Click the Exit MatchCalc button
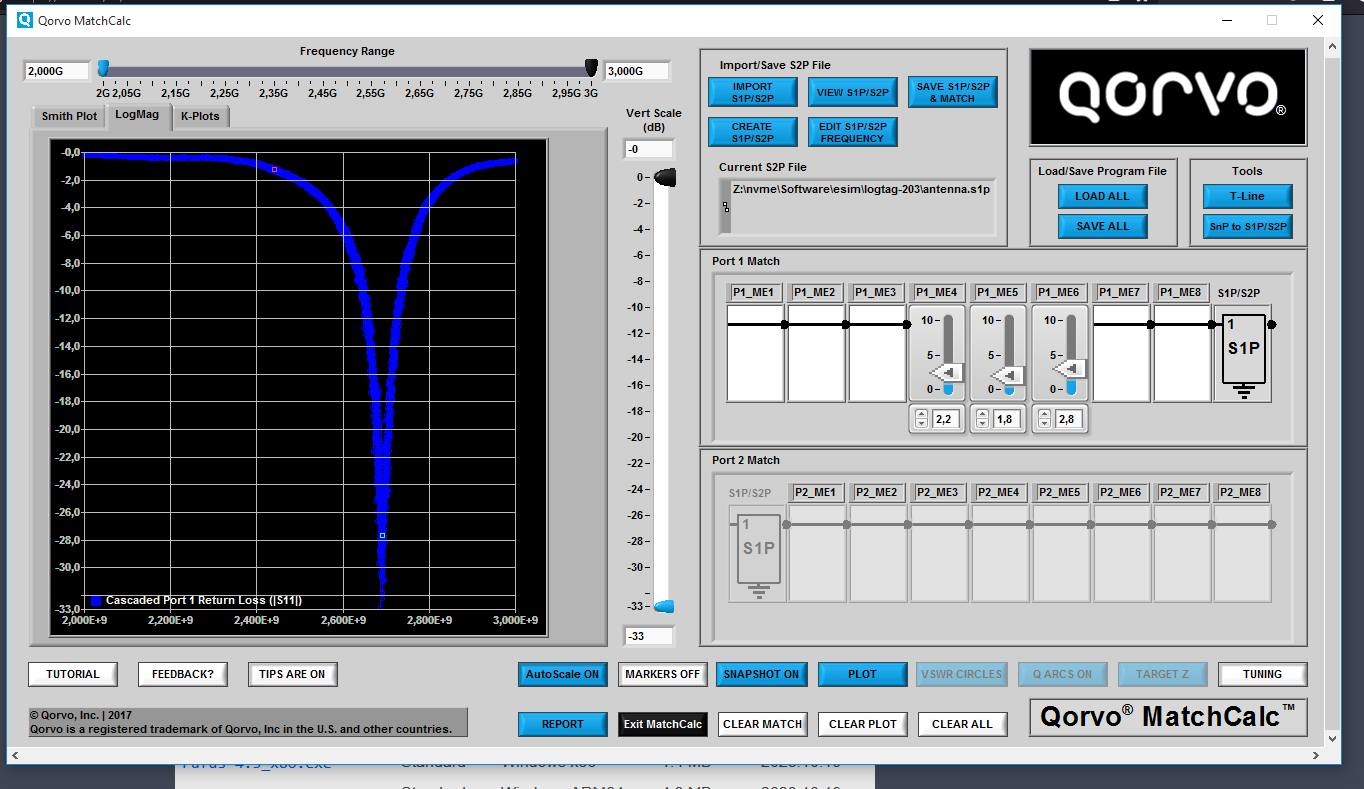The height and width of the screenshot is (789, 1364). pyautogui.click(x=662, y=724)
